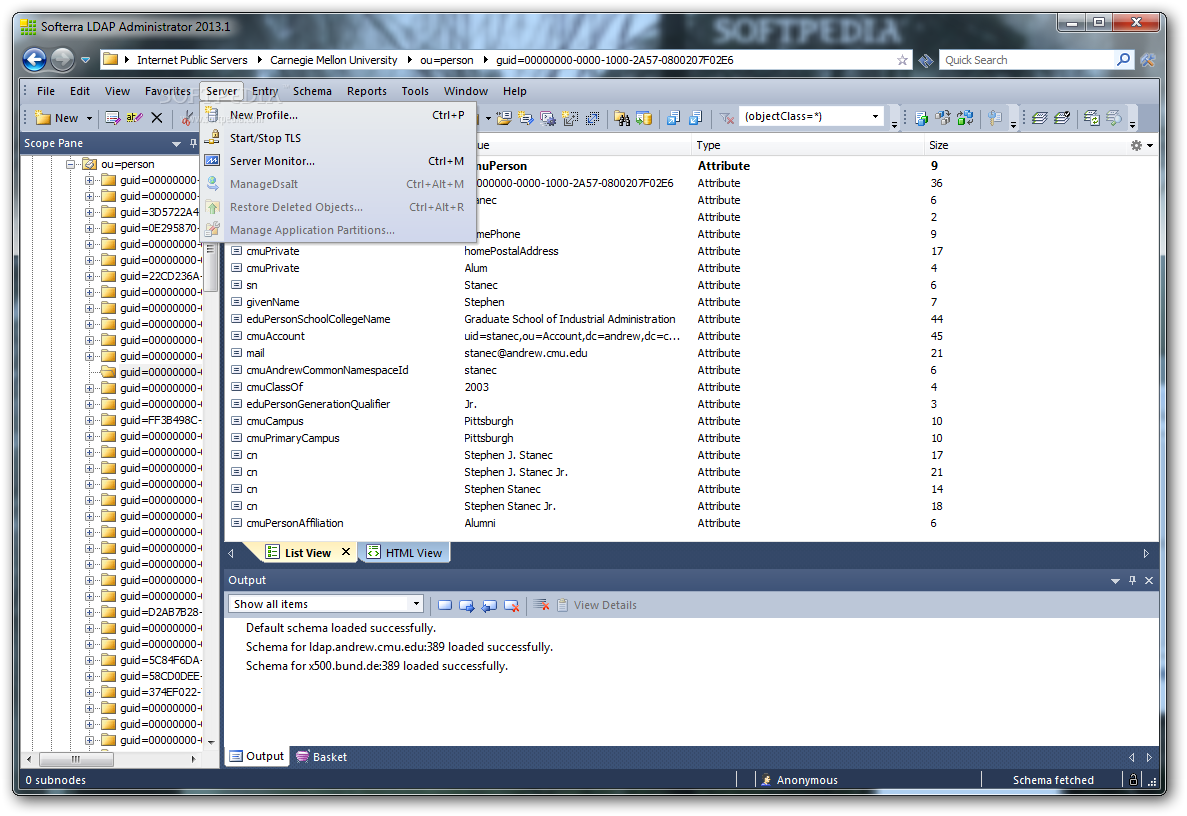Viewport: 1187px width, 816px height.
Task: Click the Quick Search input field
Action: [1027, 60]
